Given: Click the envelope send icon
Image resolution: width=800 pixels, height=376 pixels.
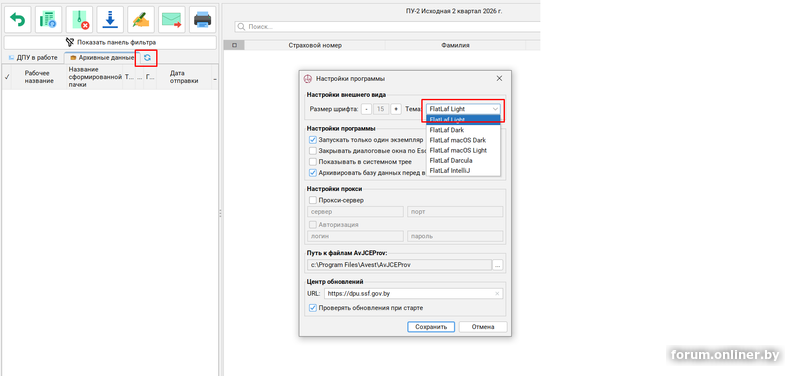Looking at the screenshot, I should (x=171, y=20).
